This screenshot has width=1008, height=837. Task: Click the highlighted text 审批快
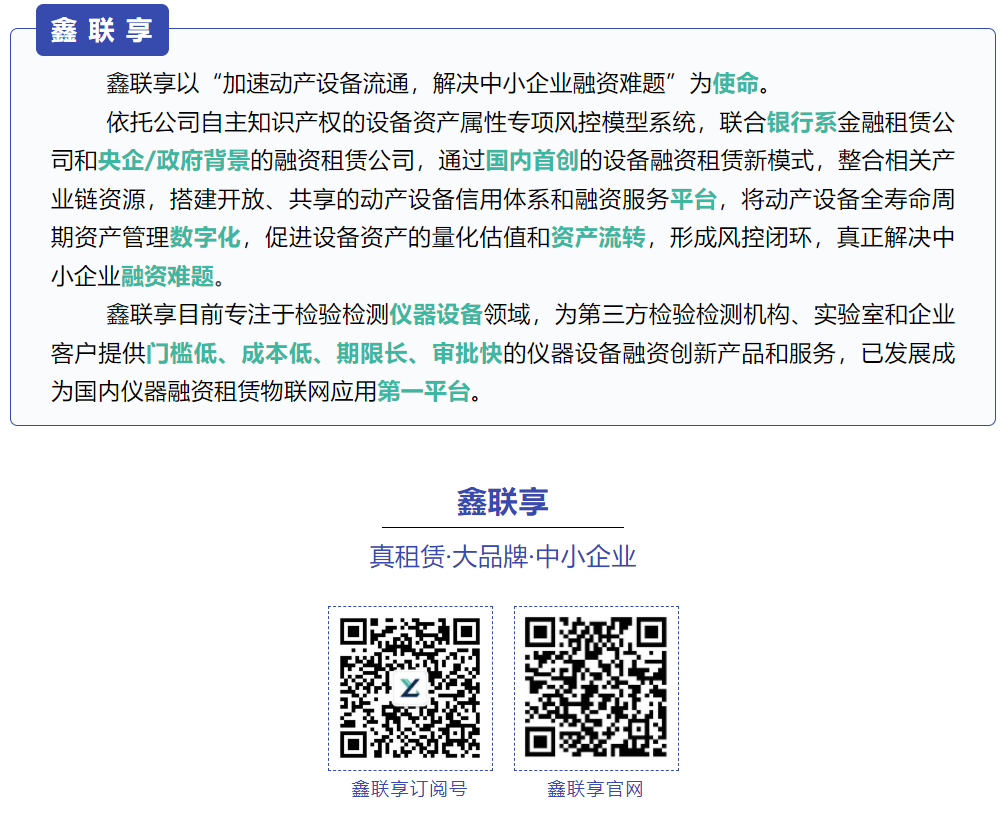point(467,353)
